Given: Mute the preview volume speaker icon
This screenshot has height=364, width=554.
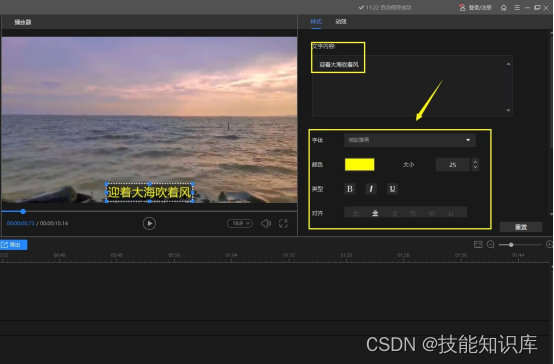Looking at the screenshot, I should (266, 223).
